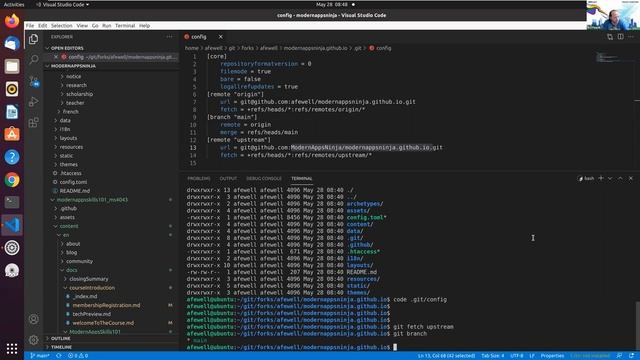The image size is (640, 360).
Task: Expand the closingSummary folder
Action: click(89, 279)
